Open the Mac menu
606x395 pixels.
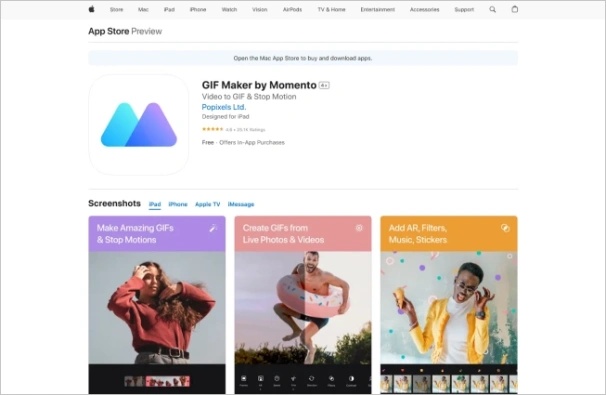[143, 9]
